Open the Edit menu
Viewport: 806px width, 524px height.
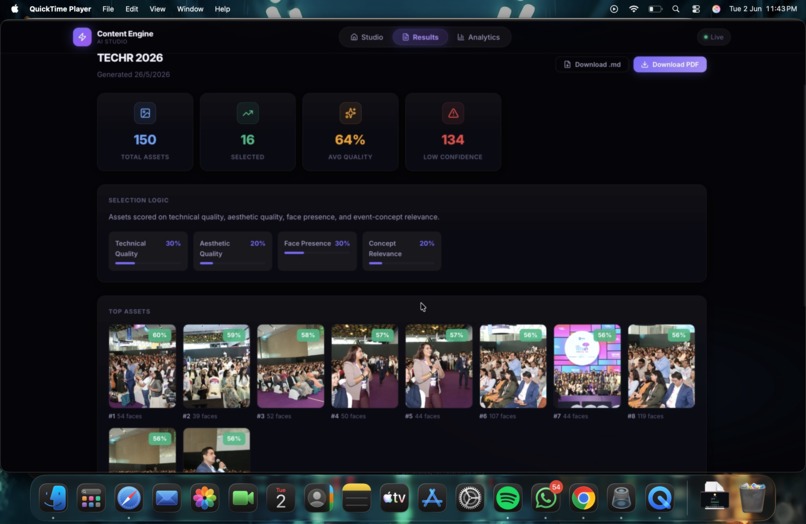(132, 9)
